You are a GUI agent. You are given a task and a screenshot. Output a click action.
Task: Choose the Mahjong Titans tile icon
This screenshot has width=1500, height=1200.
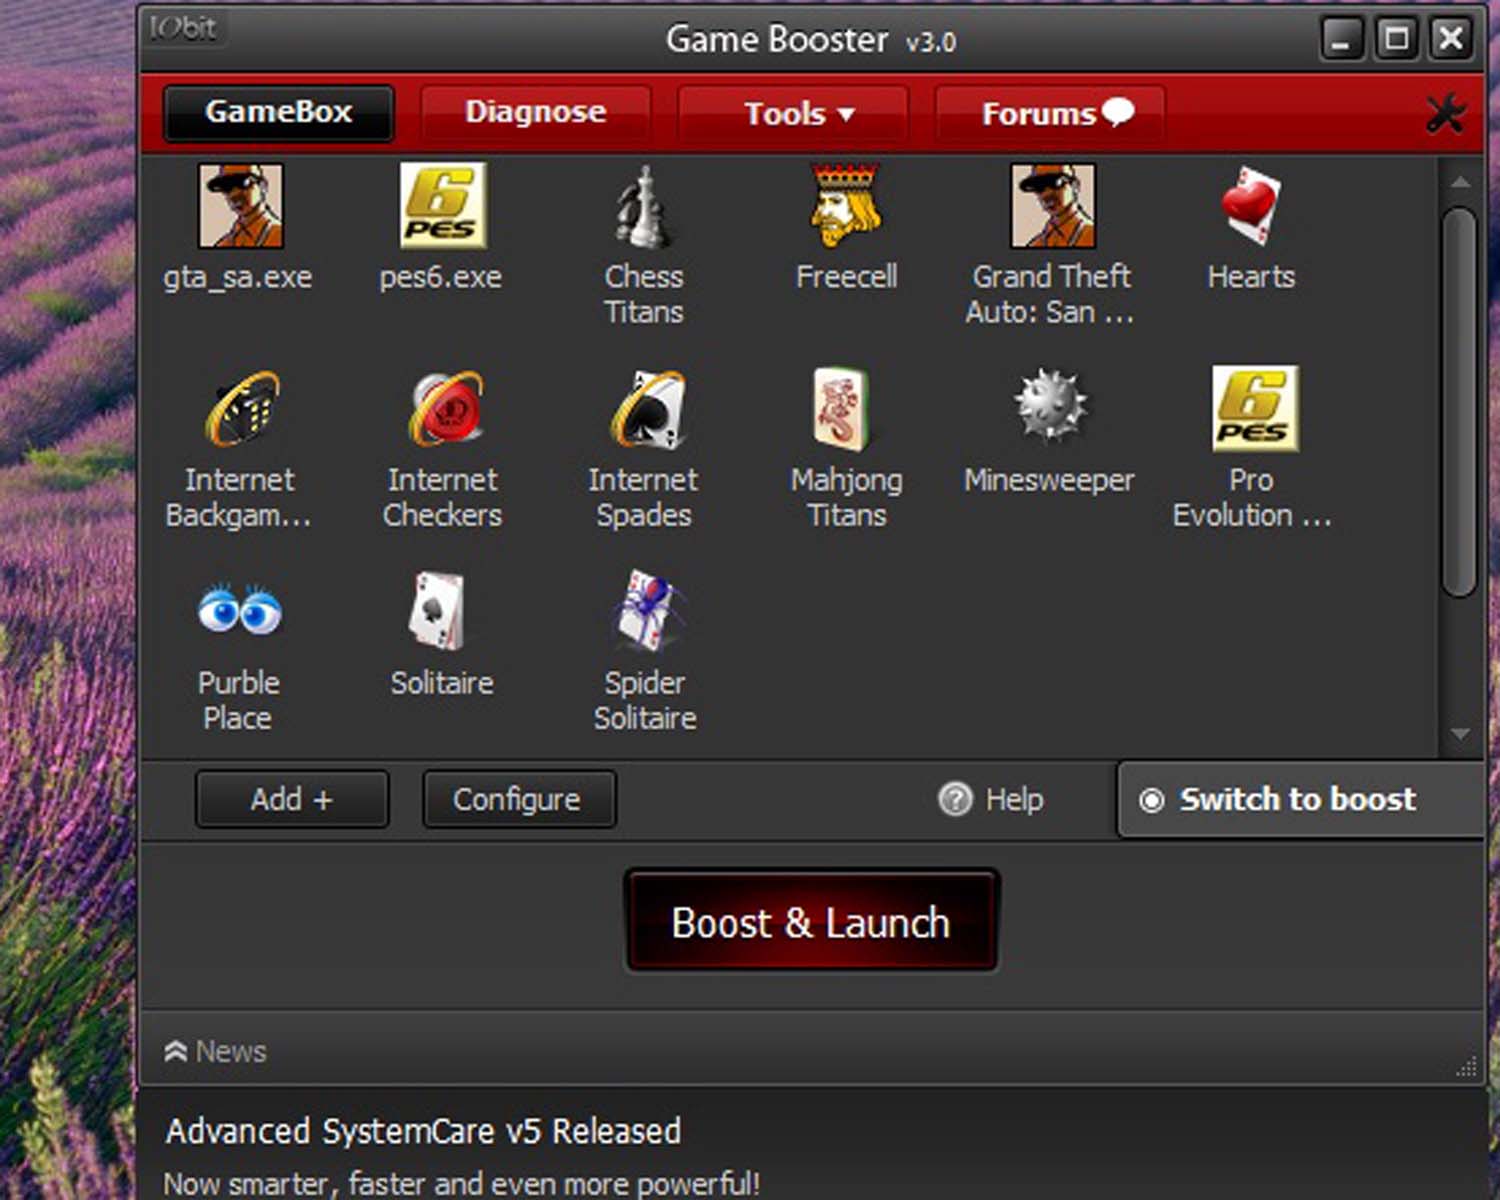pyautogui.click(x=841, y=408)
